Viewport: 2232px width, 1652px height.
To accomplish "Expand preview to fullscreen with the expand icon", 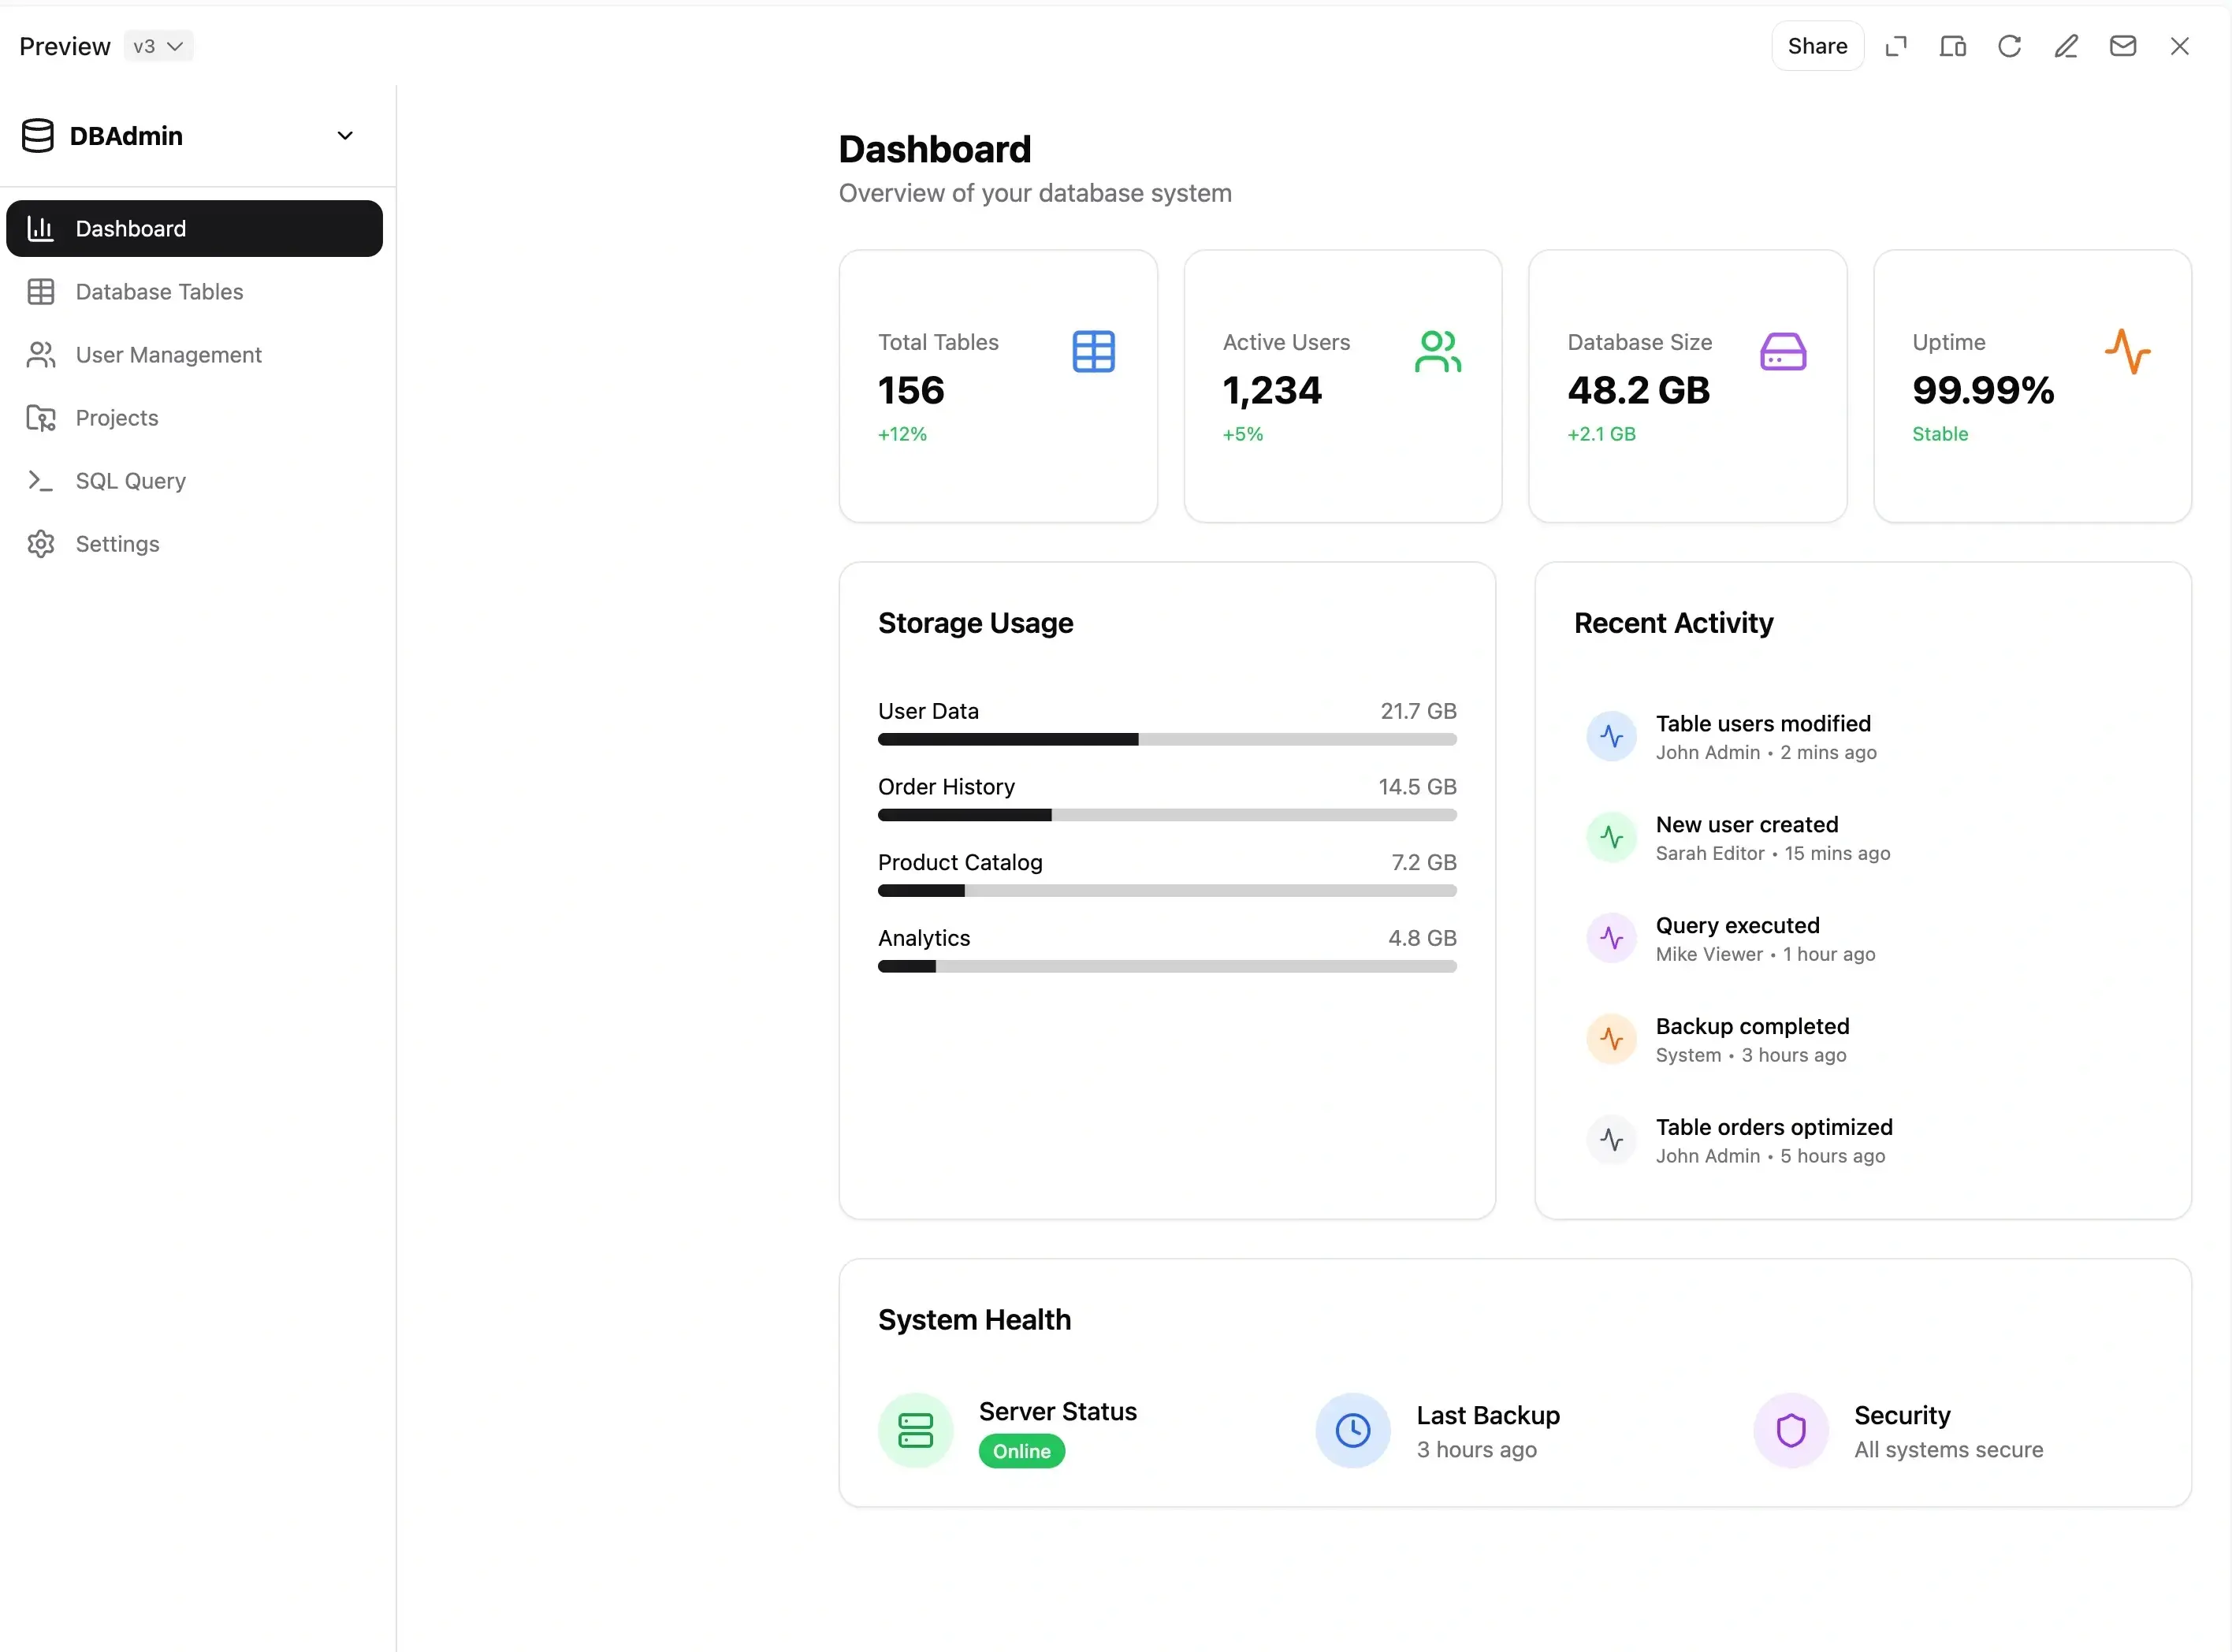I will click(x=1897, y=46).
